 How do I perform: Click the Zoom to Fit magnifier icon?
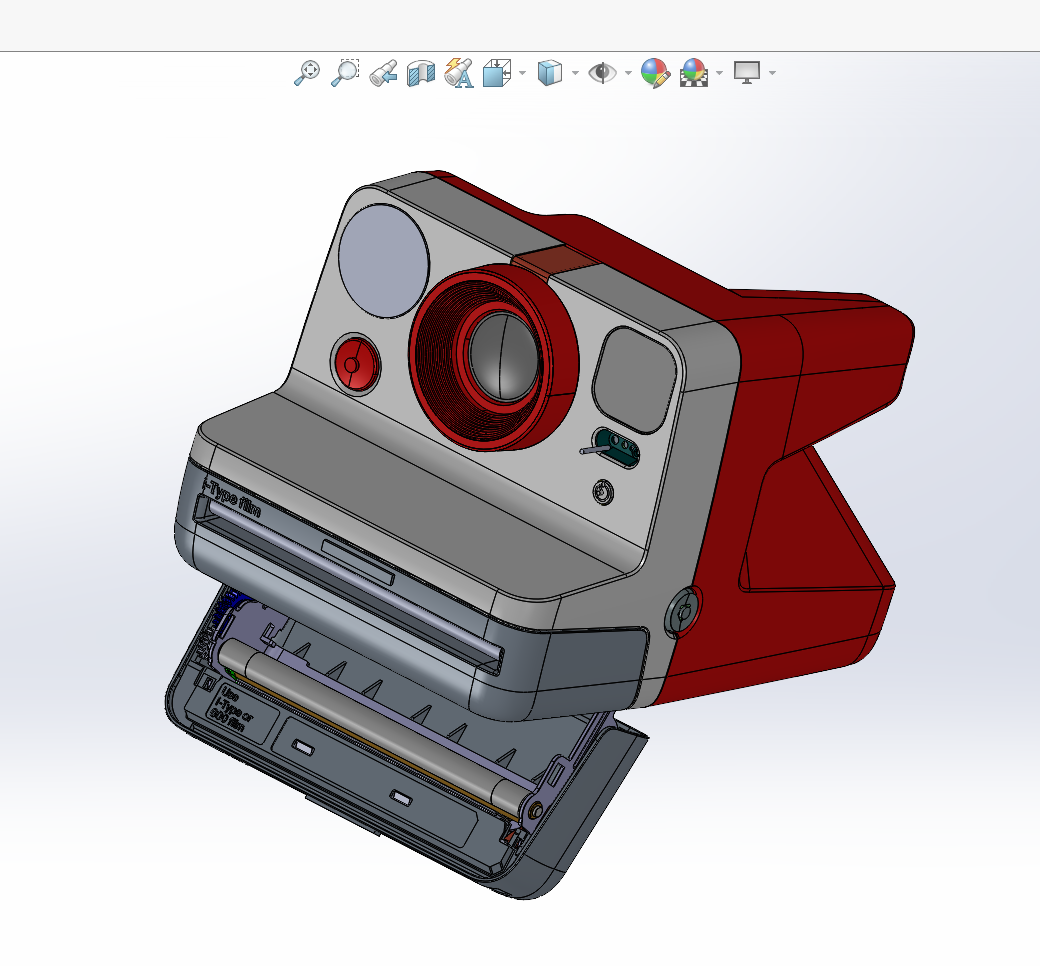306,72
